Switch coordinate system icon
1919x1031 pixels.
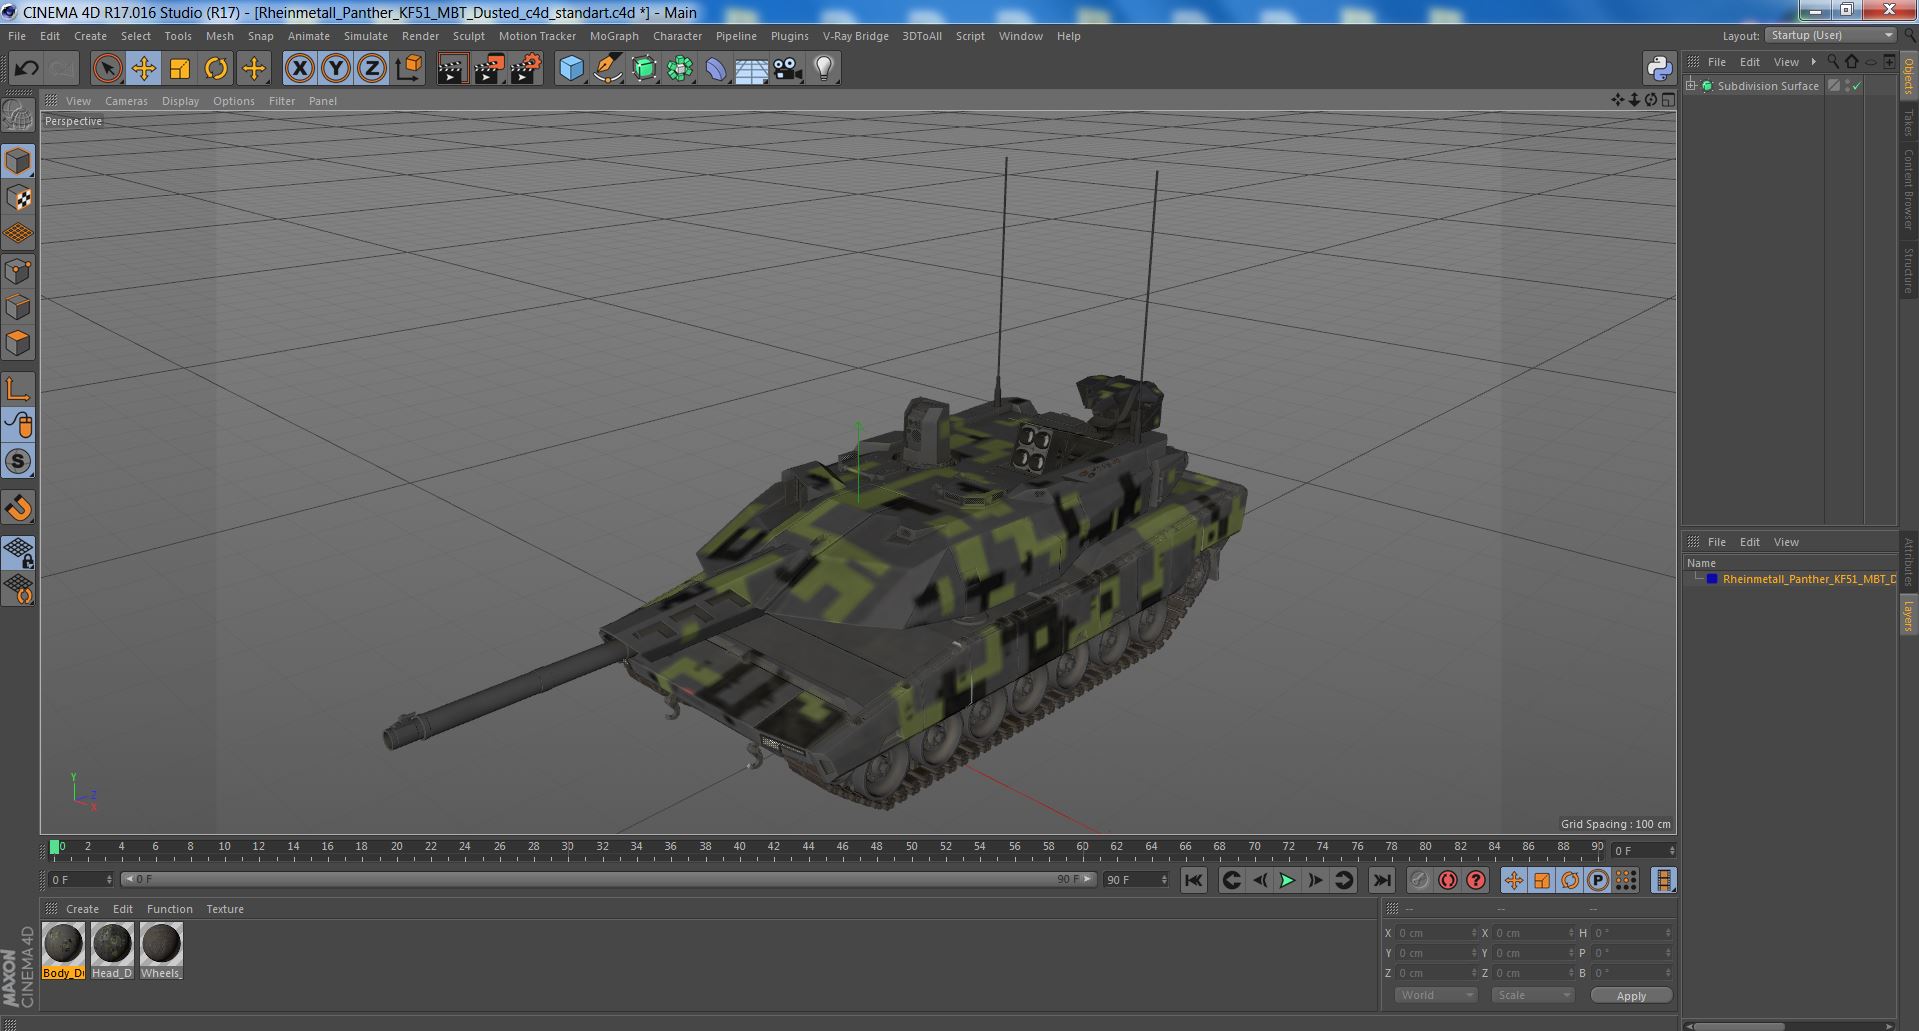coord(409,68)
